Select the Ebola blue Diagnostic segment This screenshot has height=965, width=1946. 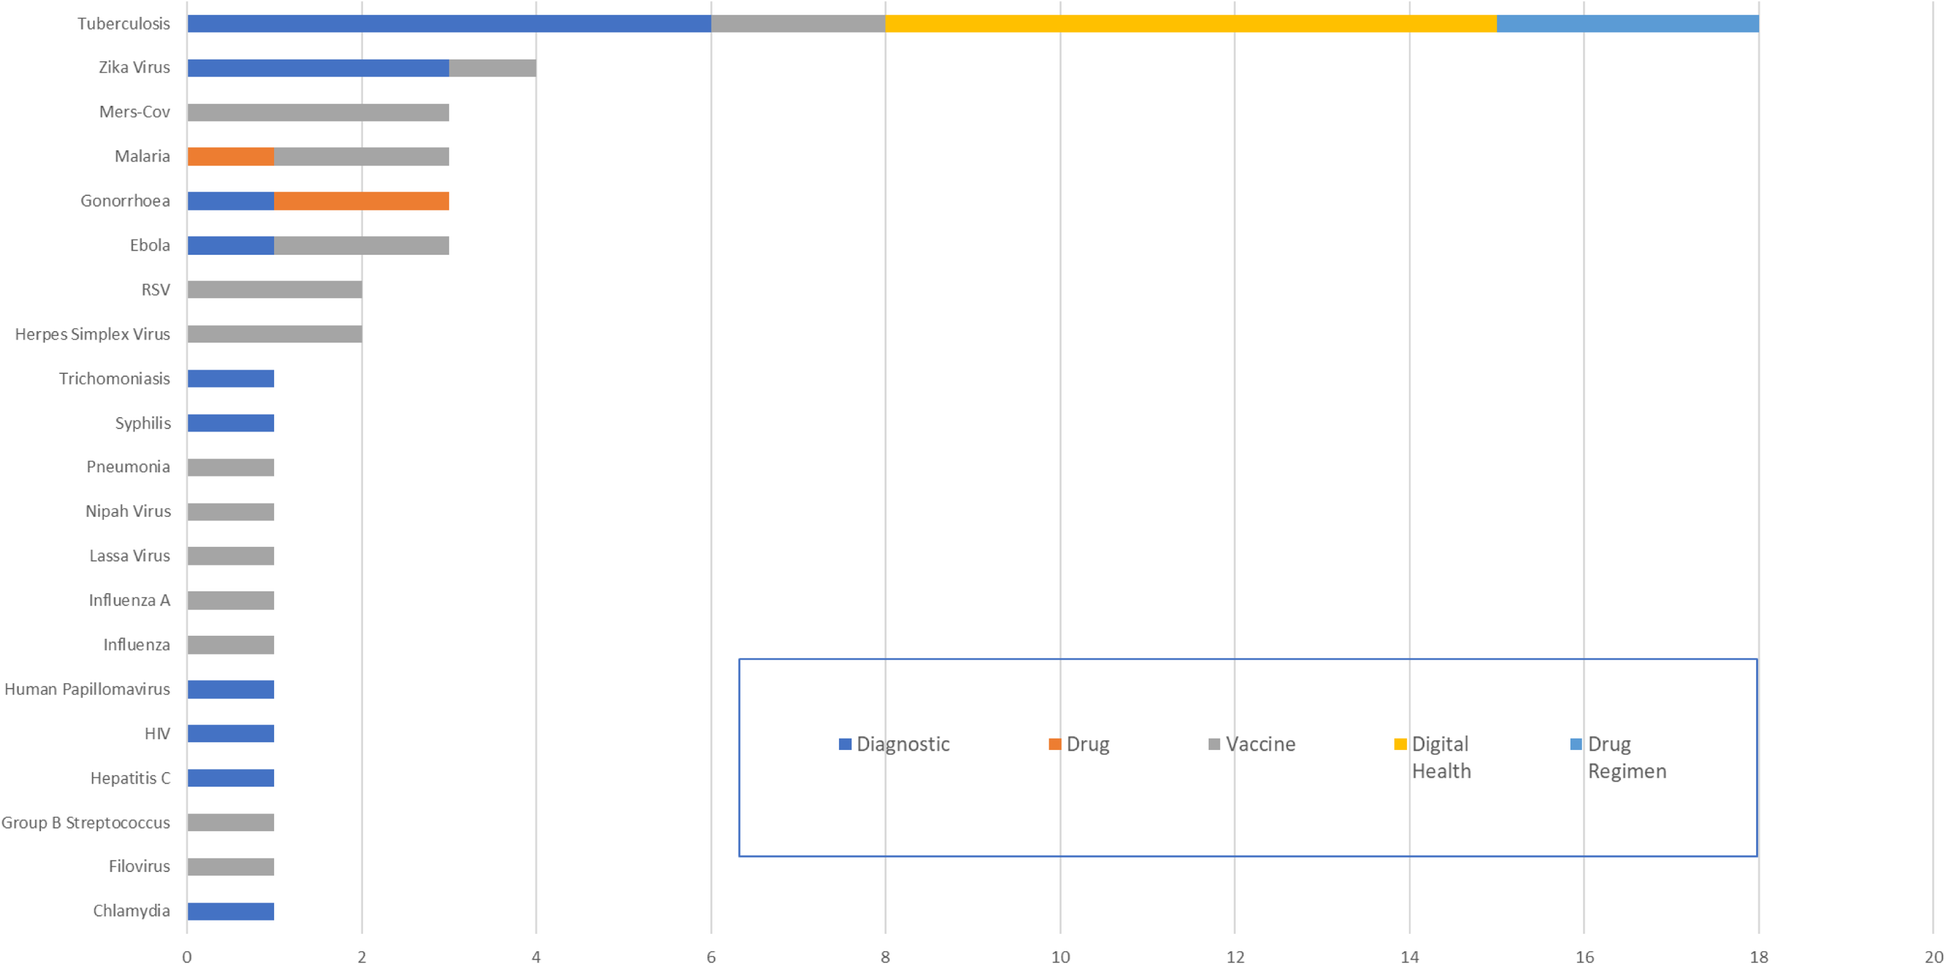231,245
